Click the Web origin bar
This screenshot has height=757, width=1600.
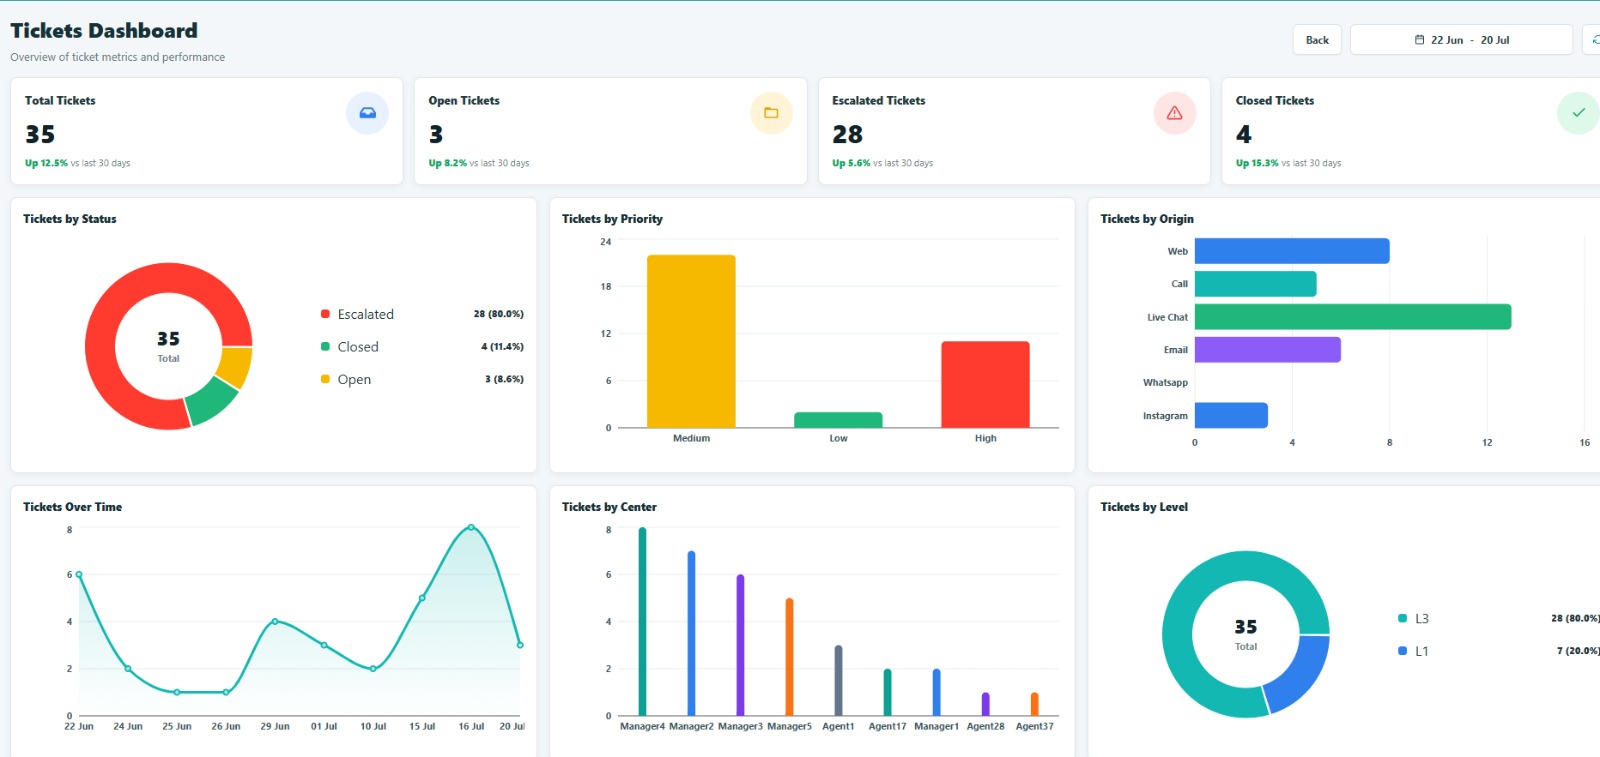[x=1292, y=251]
